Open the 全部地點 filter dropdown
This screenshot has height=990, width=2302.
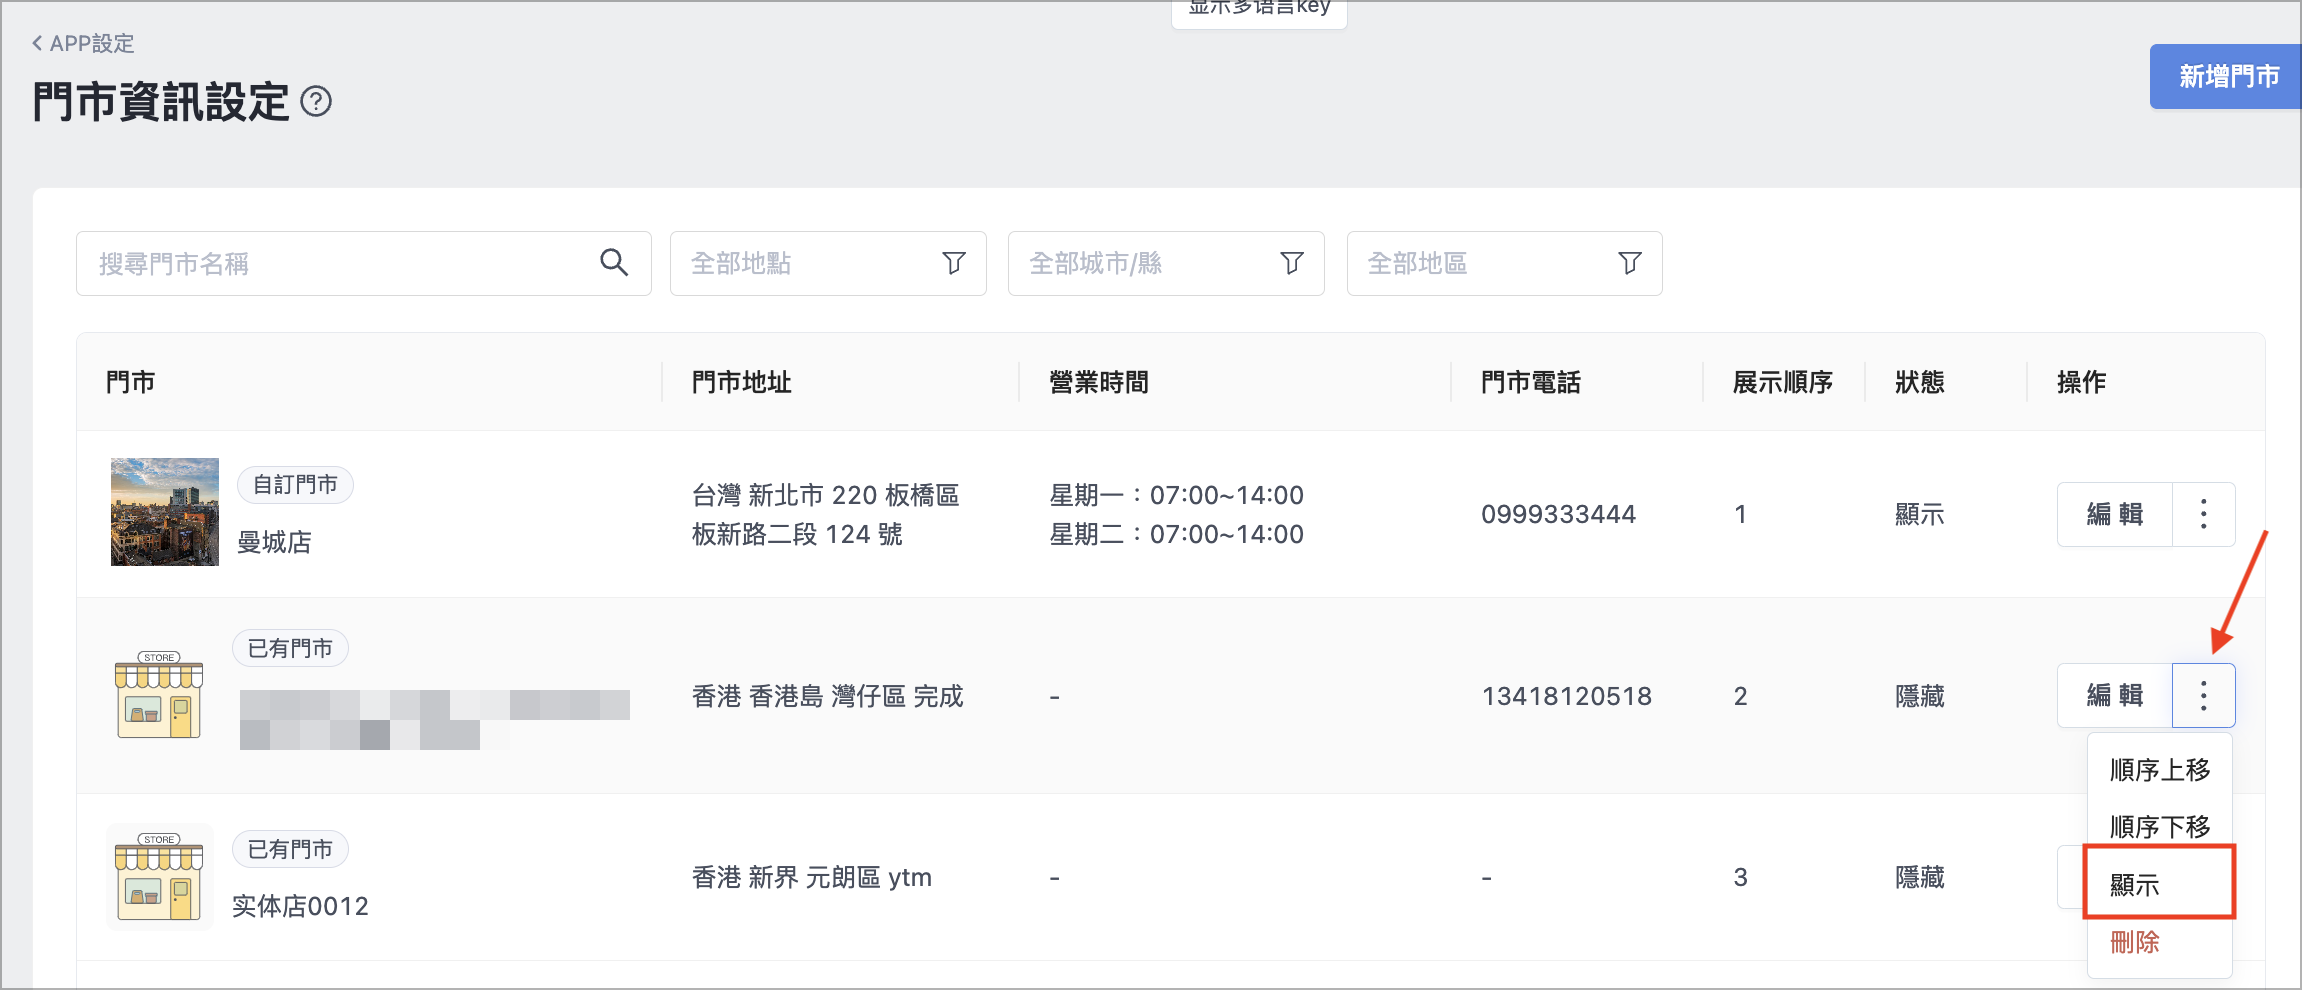(x=828, y=263)
